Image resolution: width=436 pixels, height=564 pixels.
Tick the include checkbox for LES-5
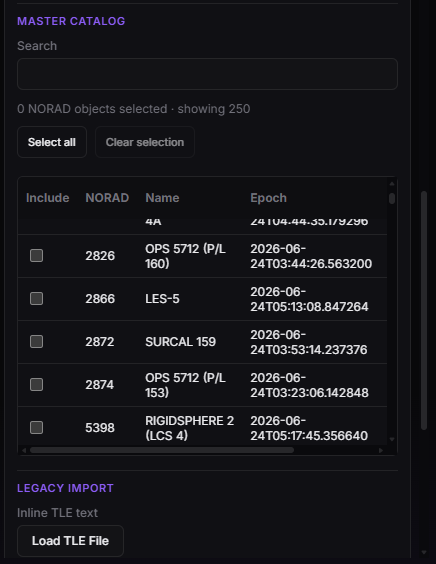[36, 299]
